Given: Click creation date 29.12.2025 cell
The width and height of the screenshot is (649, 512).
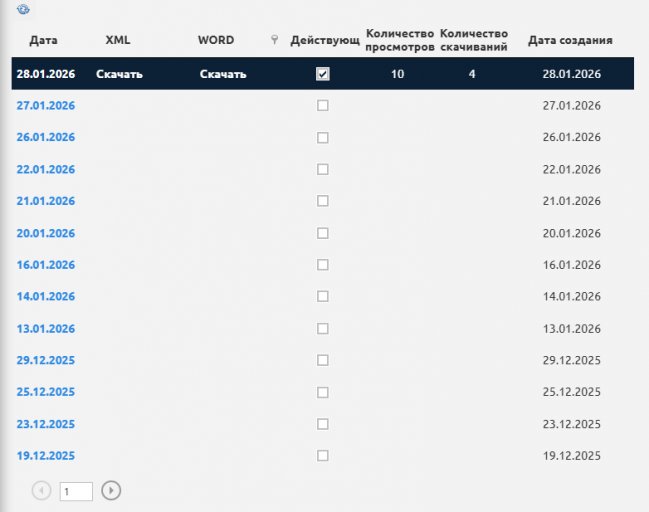Looking at the screenshot, I should coord(572,360).
